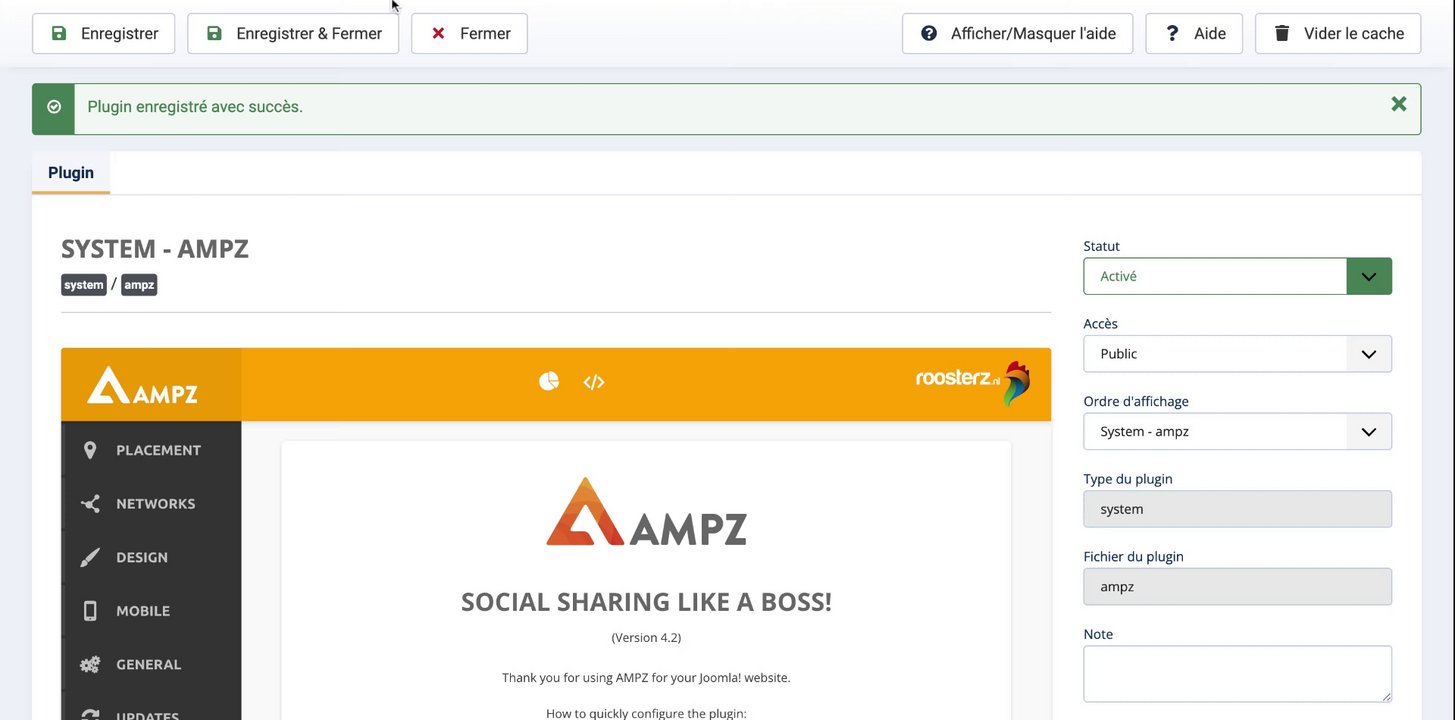
Task: Click the Networks share icon
Action: pos(90,504)
